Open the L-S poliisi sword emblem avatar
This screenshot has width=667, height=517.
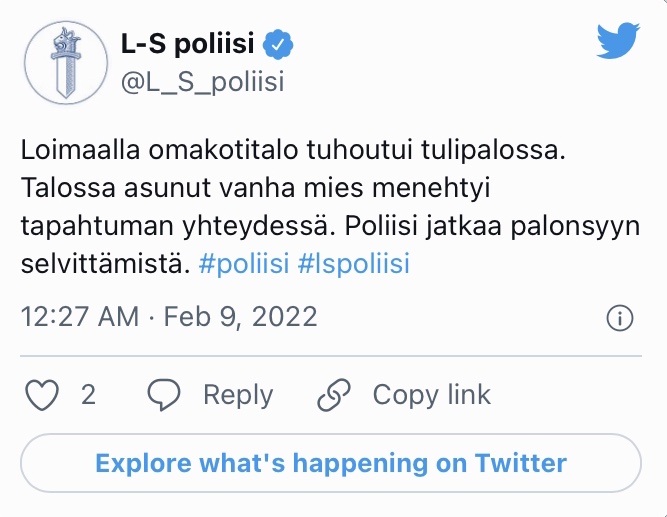pos(66,63)
